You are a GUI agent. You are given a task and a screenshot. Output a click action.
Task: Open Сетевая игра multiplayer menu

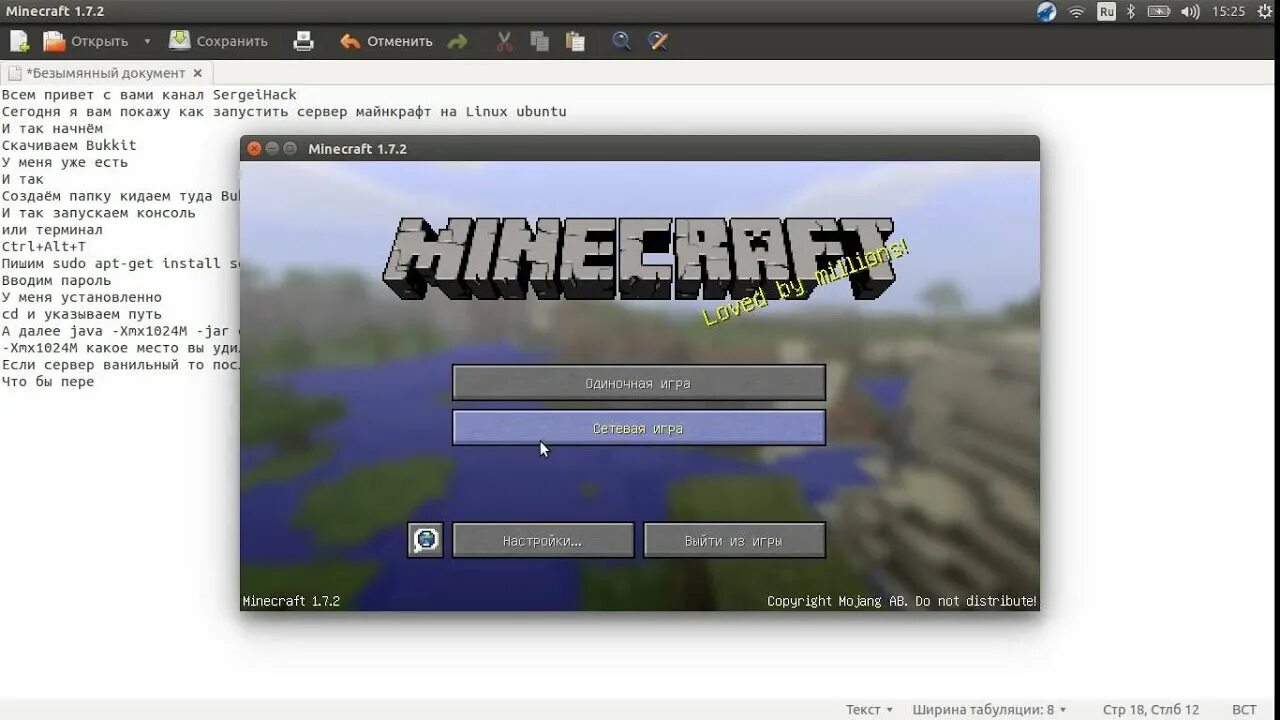[639, 428]
